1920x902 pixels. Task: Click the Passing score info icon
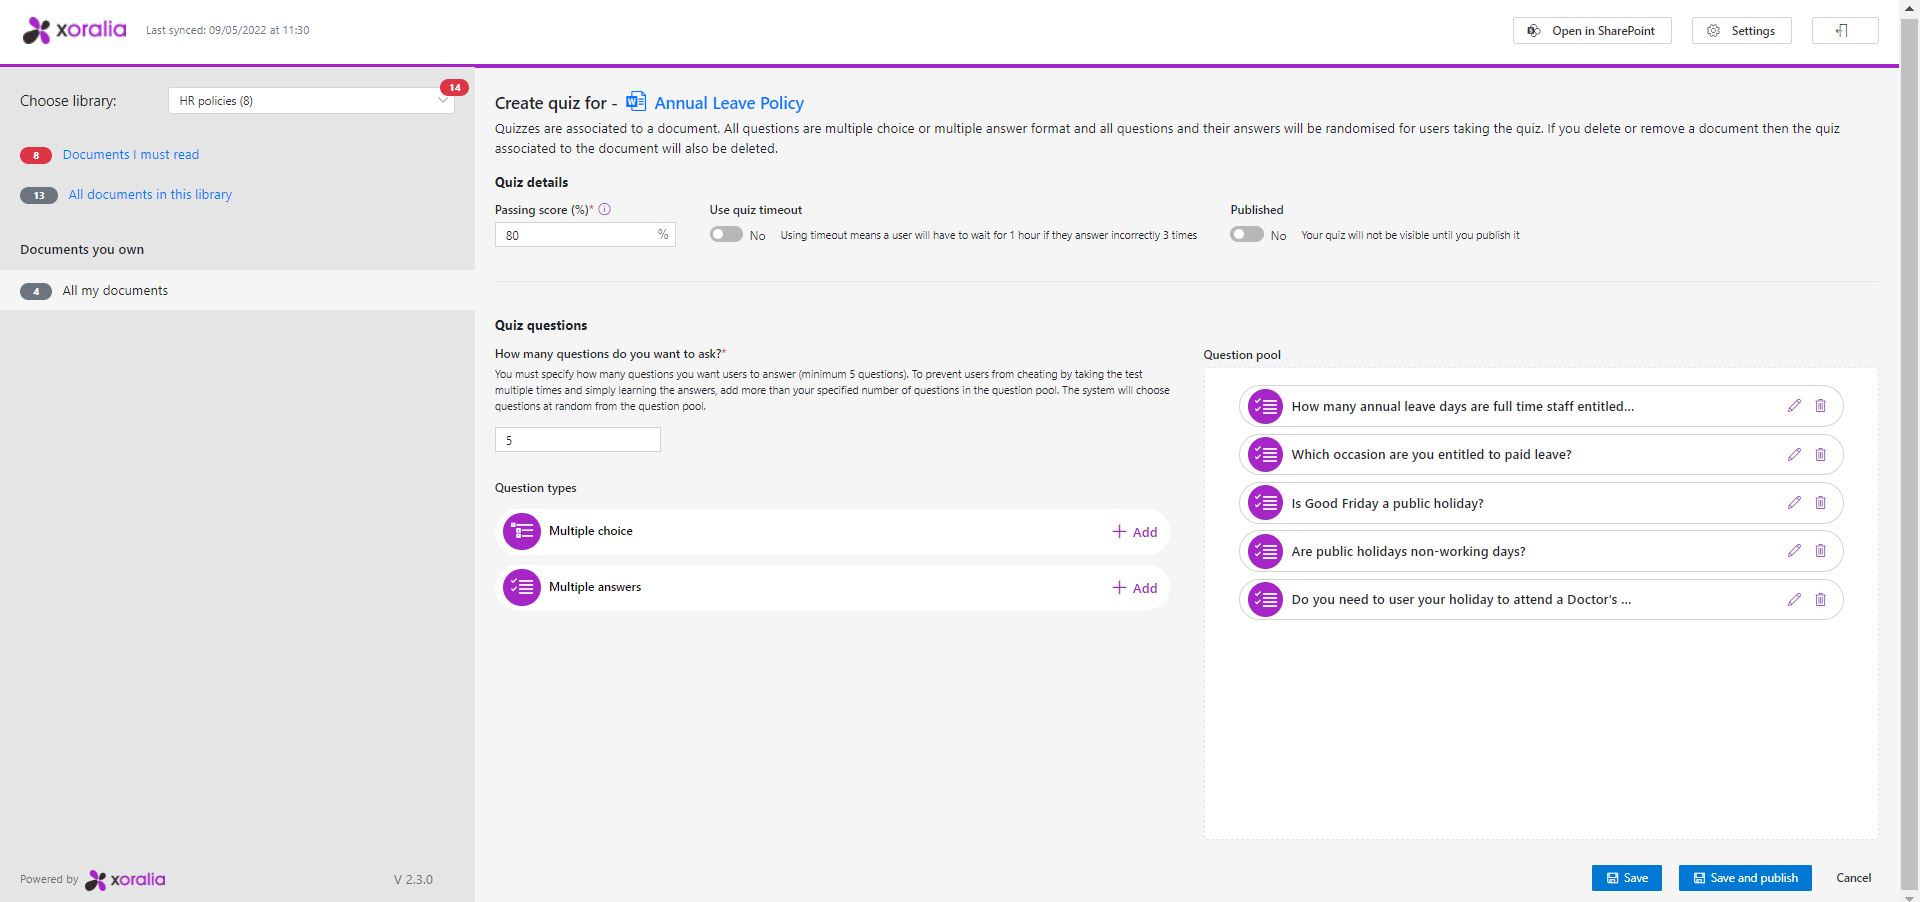click(x=604, y=210)
